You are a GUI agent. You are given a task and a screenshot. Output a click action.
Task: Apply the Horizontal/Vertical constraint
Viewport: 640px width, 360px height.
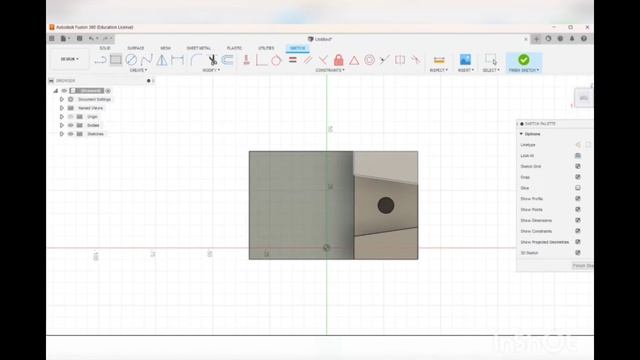[x=246, y=60]
